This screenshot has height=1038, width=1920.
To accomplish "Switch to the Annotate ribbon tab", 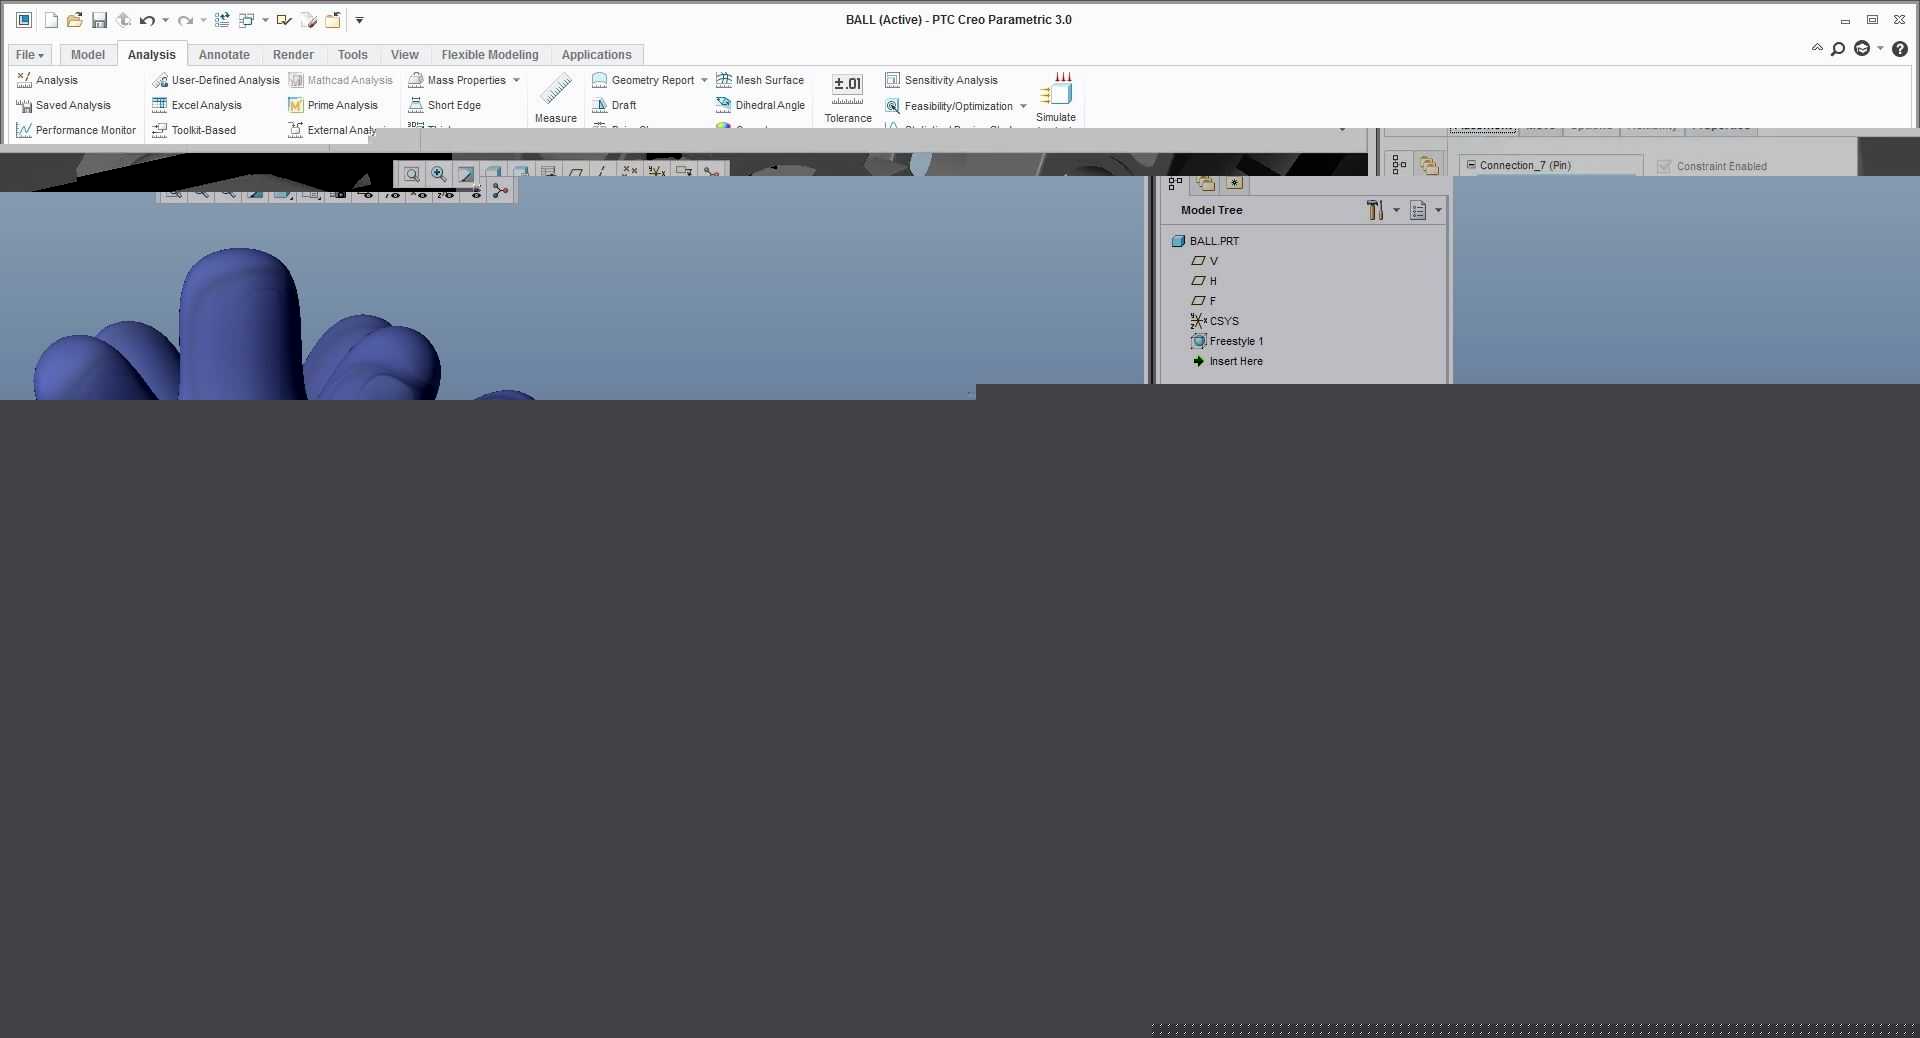I will pos(224,55).
